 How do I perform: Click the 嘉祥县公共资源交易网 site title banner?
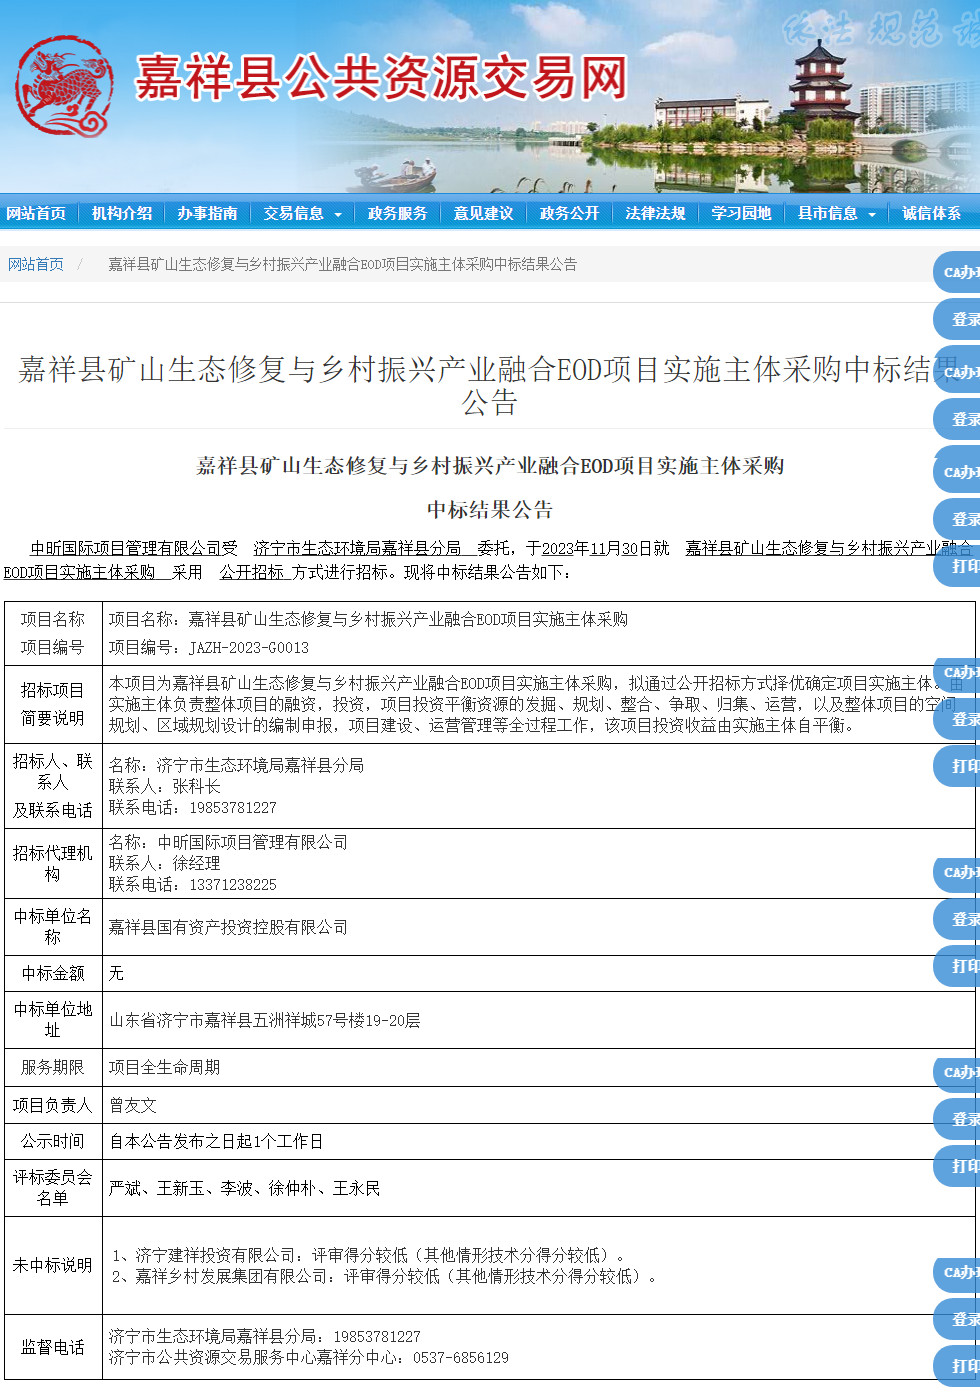[x=381, y=78]
